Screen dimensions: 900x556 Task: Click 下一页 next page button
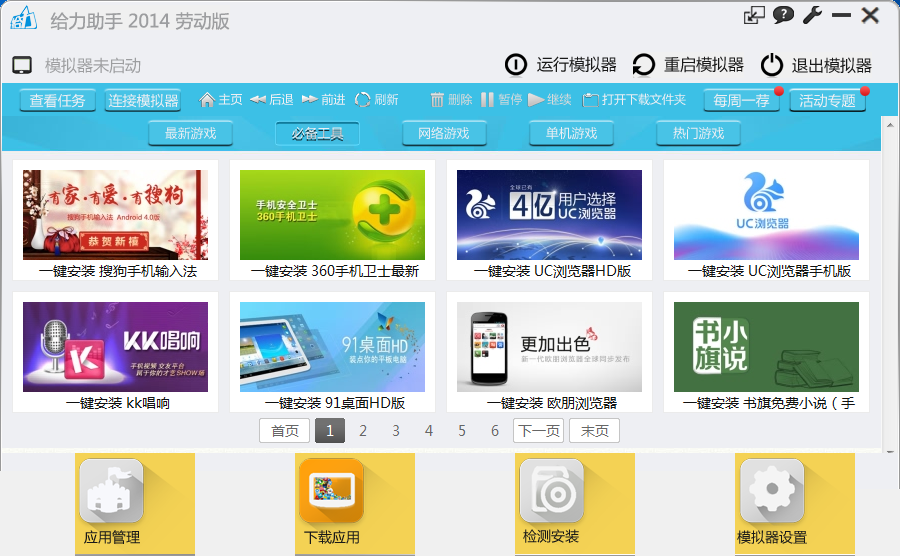coord(538,431)
